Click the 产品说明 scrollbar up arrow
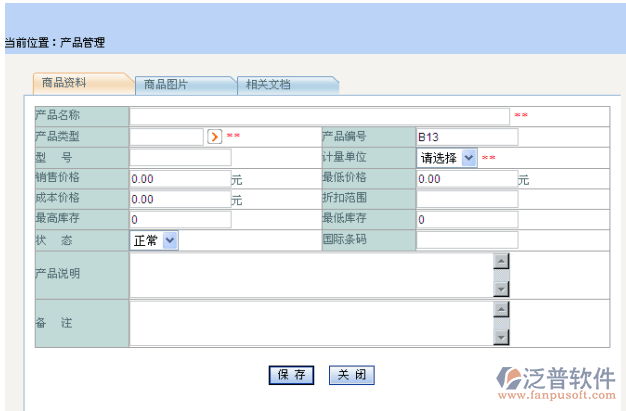 pyautogui.click(x=502, y=261)
